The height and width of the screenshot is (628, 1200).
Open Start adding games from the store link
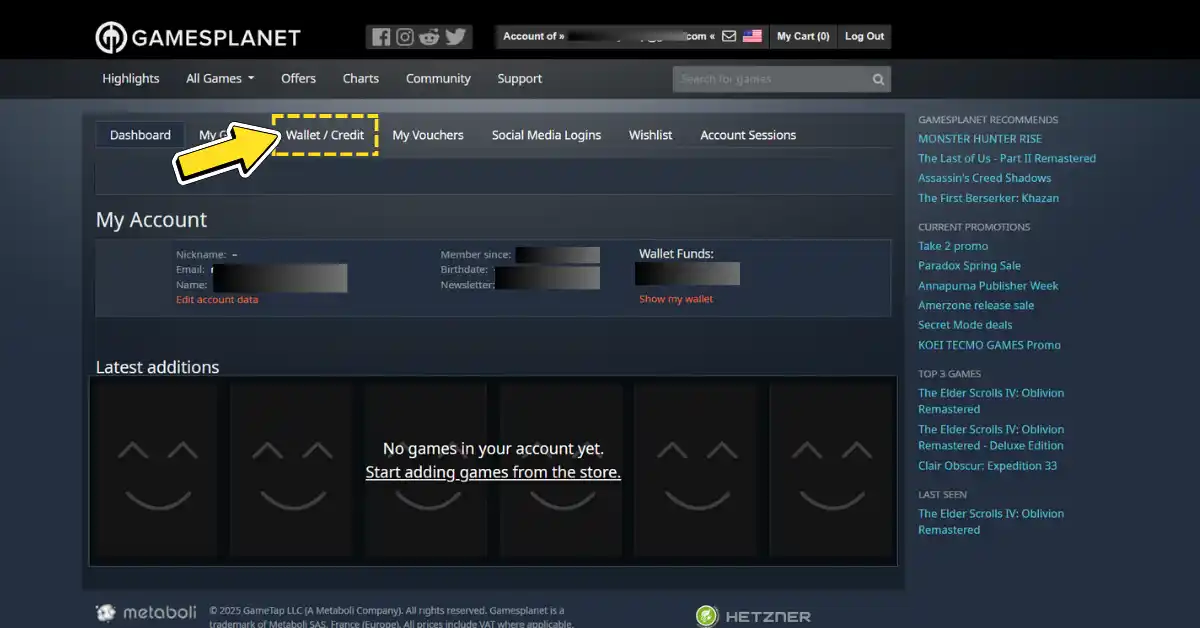[x=493, y=472]
